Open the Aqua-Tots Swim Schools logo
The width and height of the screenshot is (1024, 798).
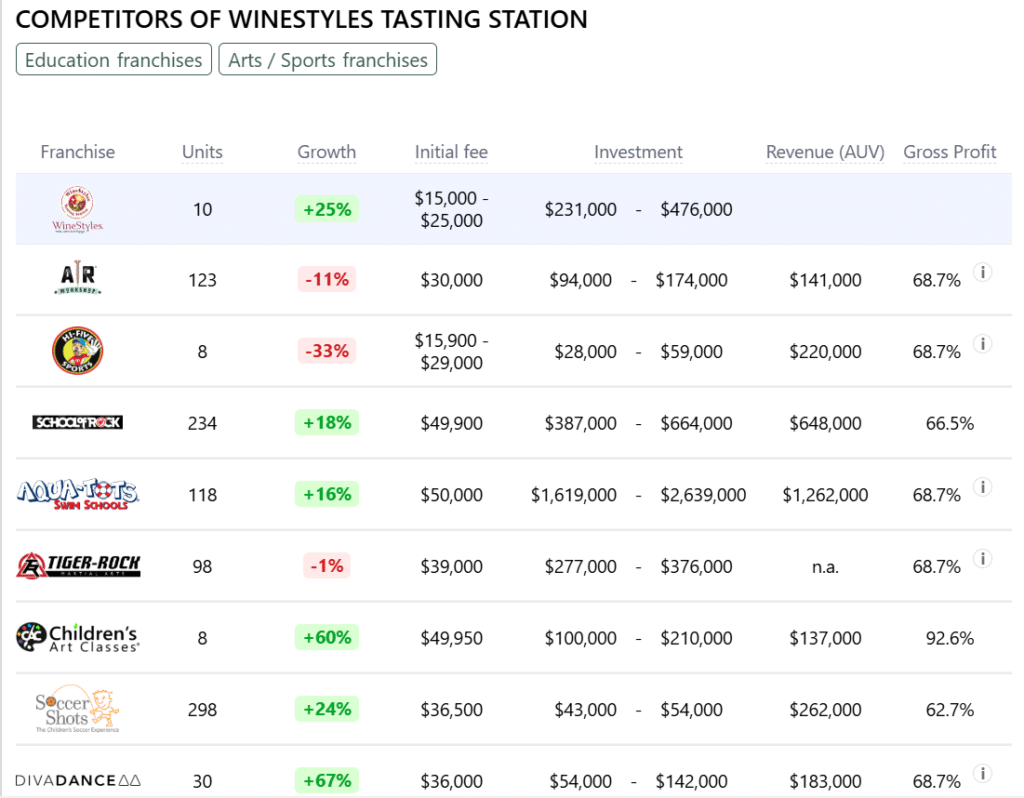78,494
